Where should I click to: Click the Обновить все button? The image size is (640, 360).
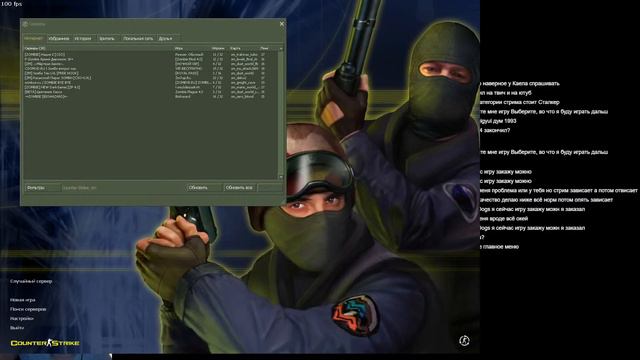tap(239, 188)
